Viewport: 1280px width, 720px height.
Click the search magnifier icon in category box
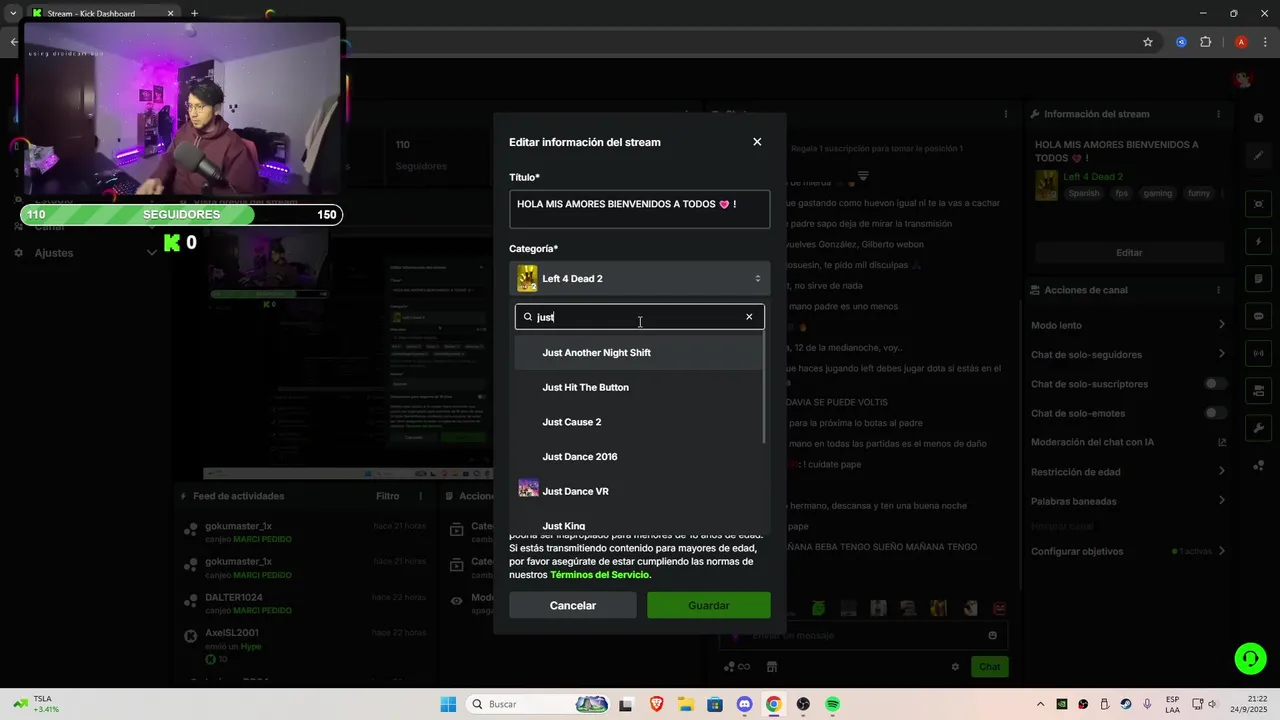[x=528, y=317]
